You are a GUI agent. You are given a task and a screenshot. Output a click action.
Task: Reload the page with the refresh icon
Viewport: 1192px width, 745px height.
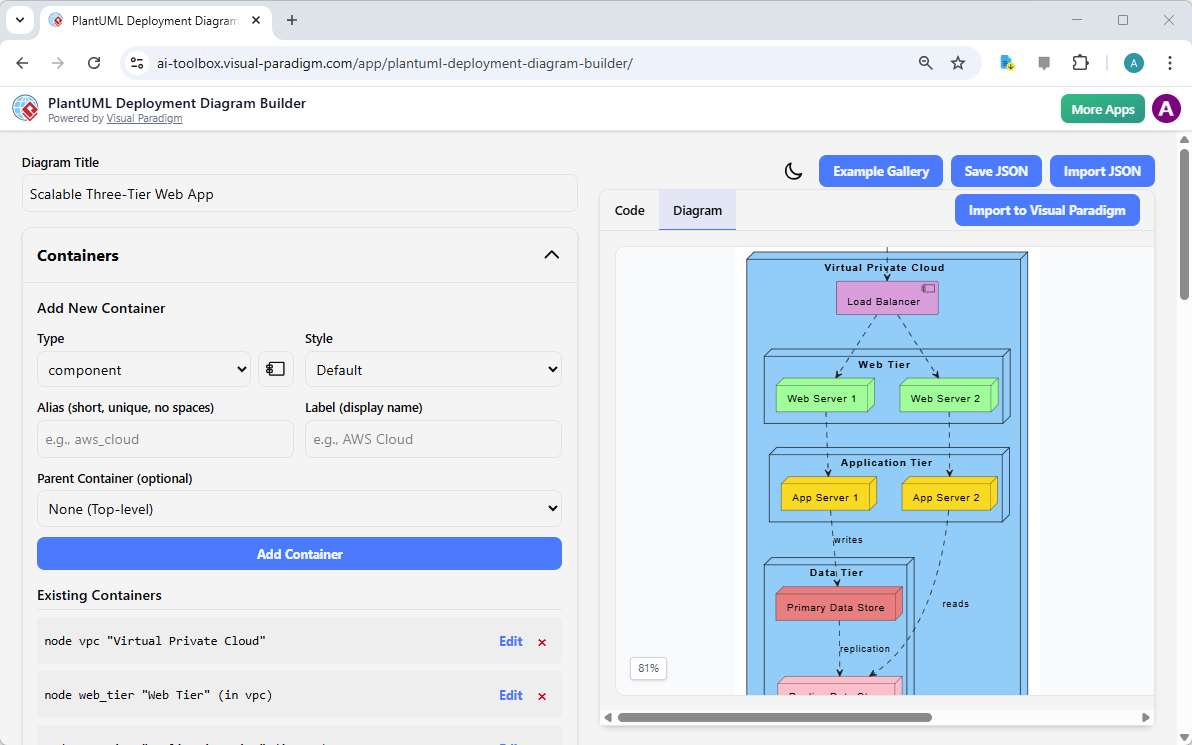click(x=94, y=62)
